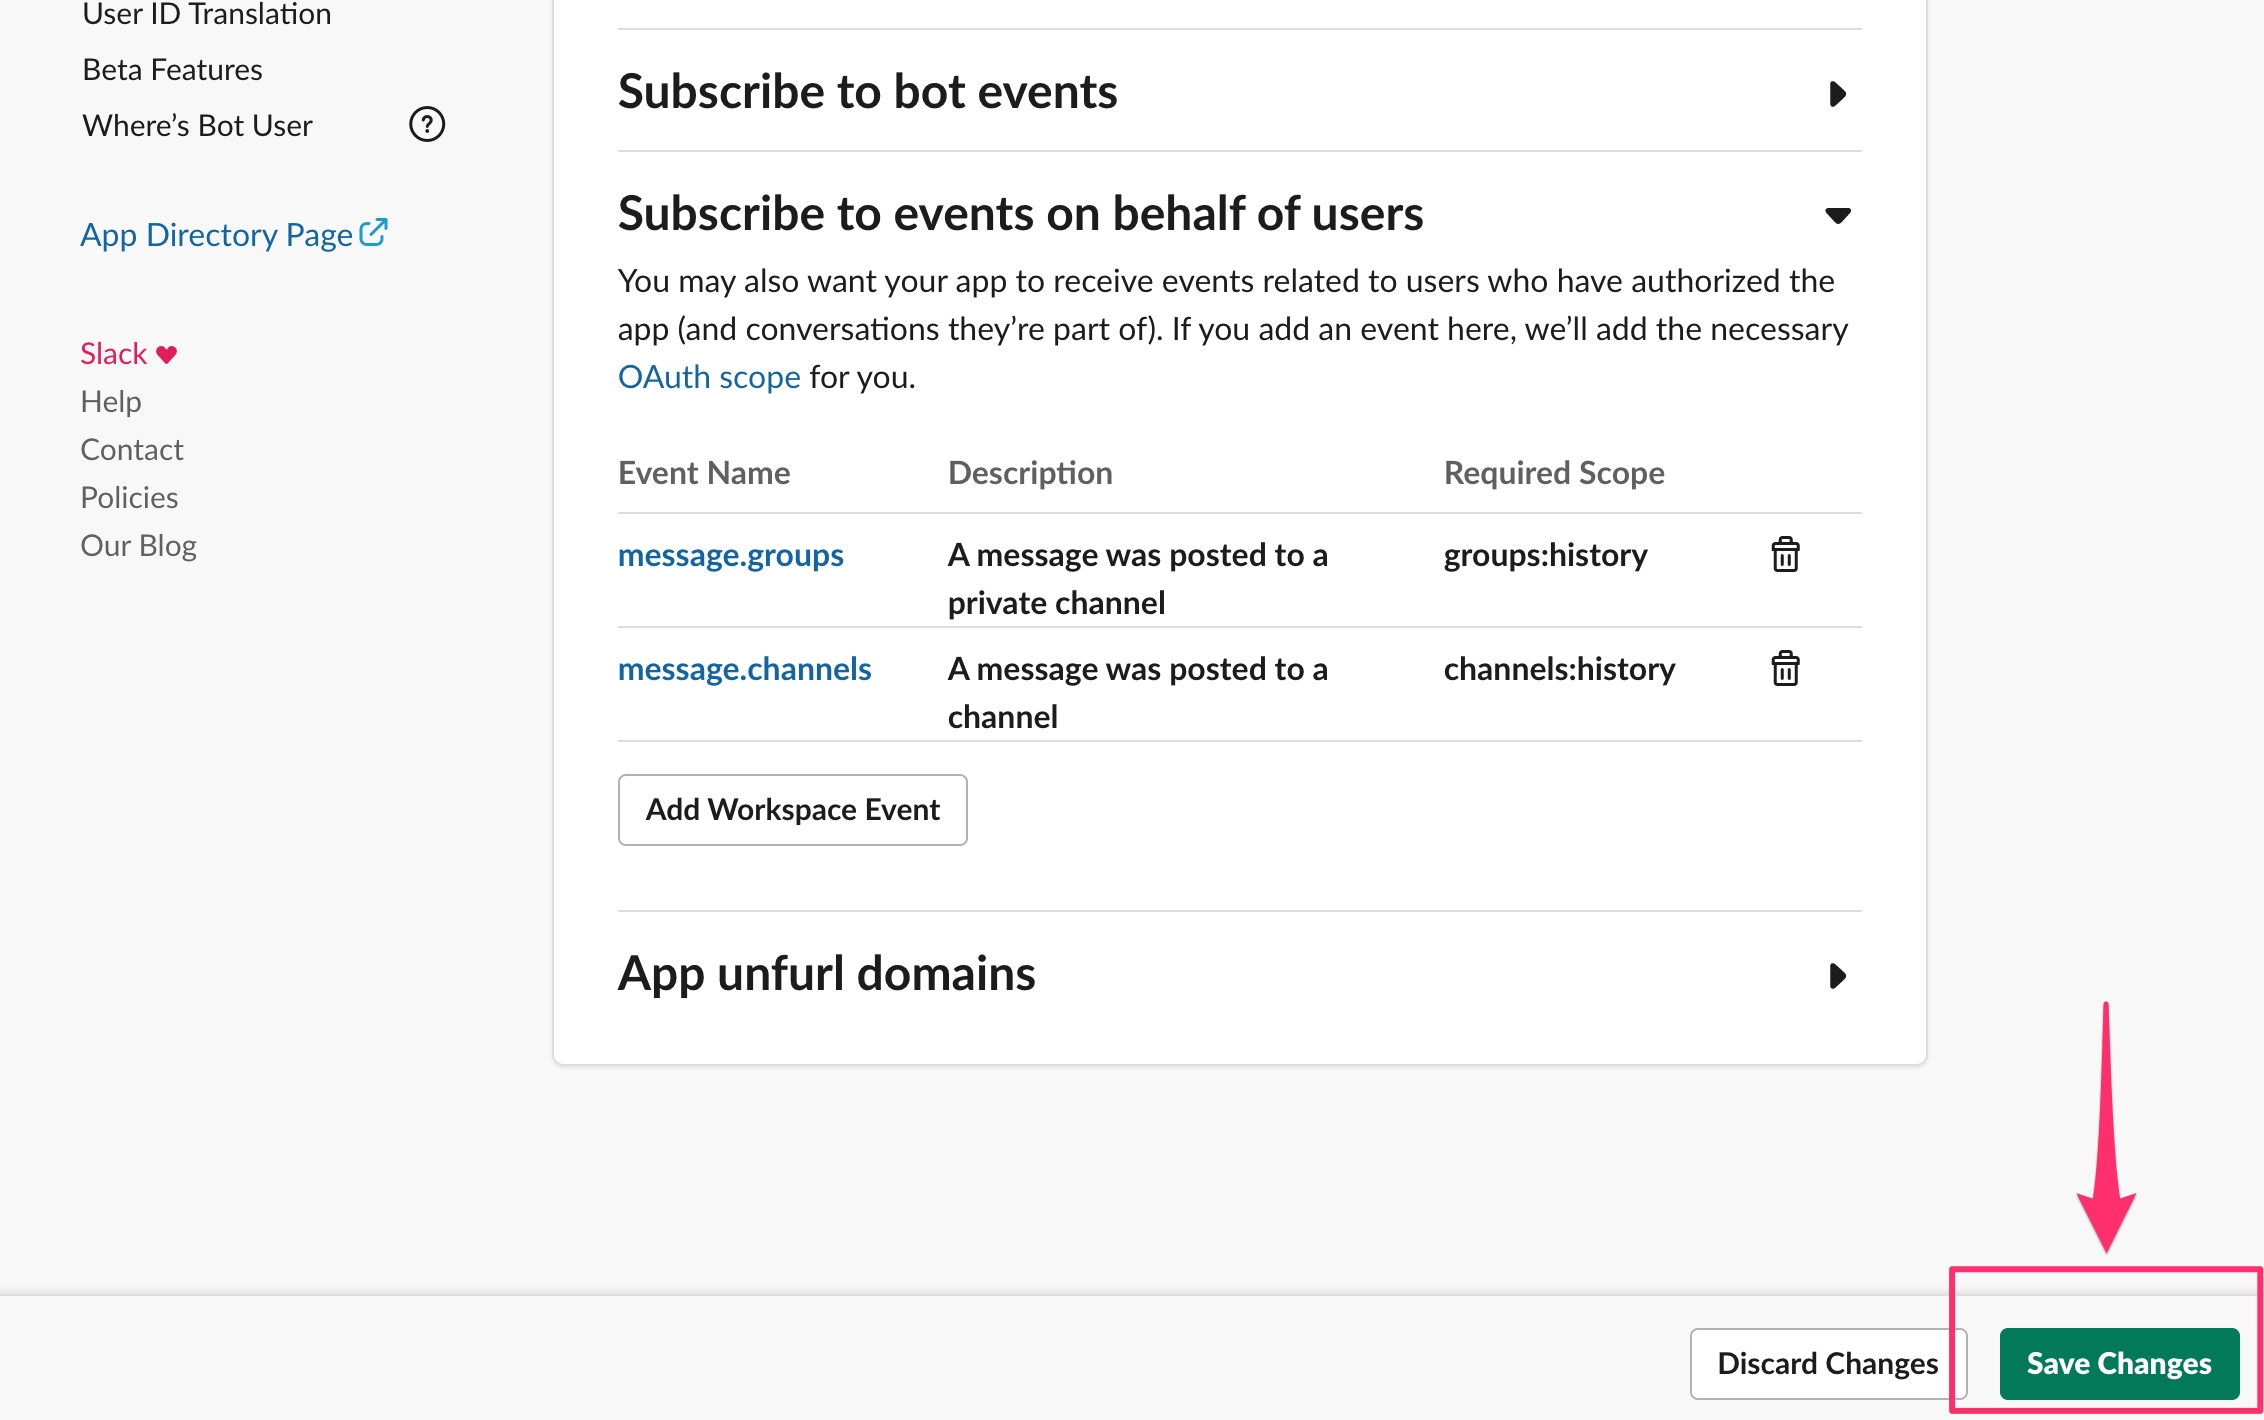The image size is (2264, 1420).
Task: Open Where's Bot User sidebar item
Action: (197, 126)
